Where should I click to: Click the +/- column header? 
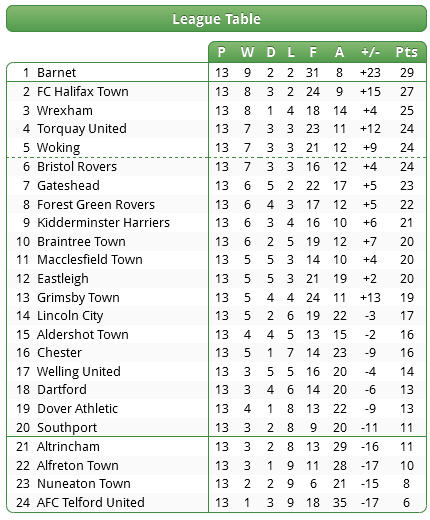370,52
